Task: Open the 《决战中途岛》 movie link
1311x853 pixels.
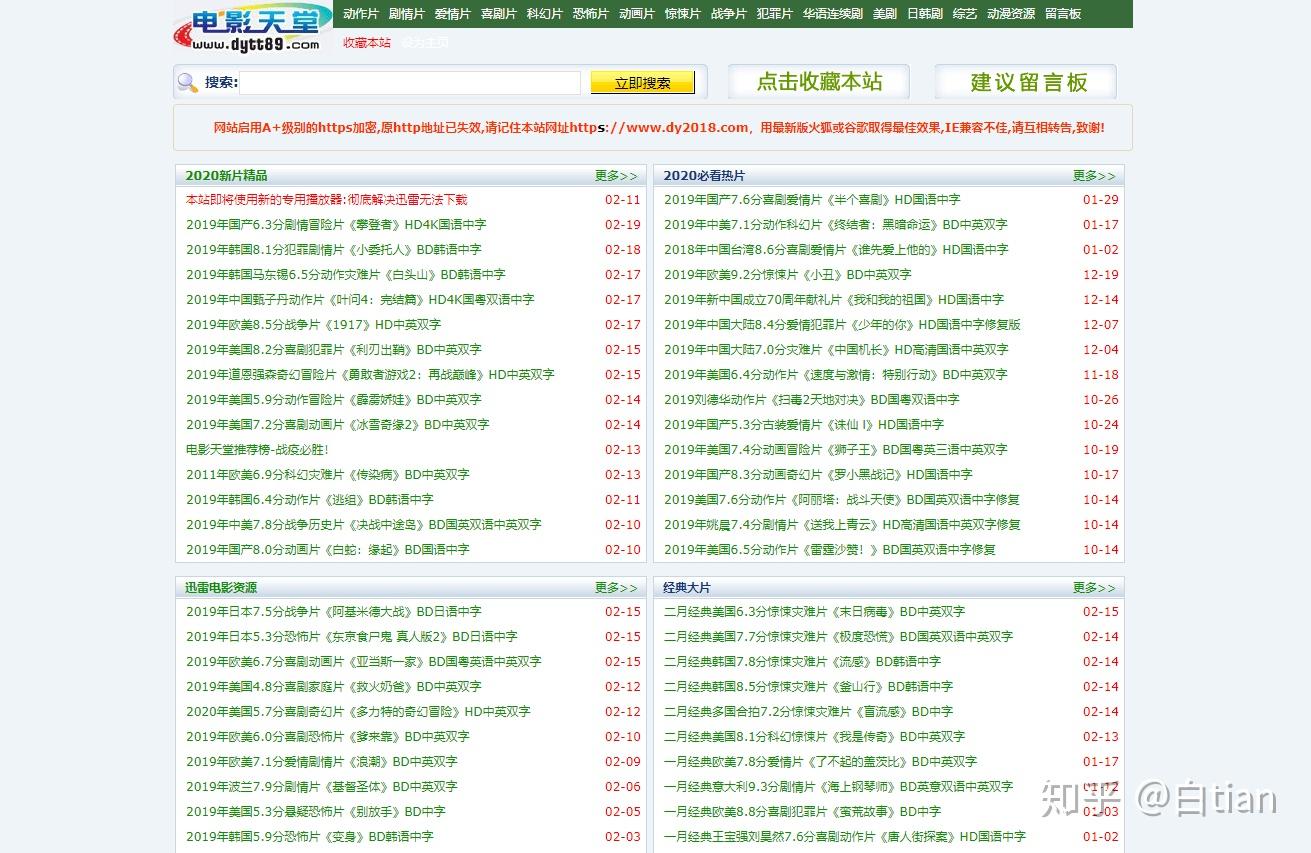Action: tap(364, 524)
